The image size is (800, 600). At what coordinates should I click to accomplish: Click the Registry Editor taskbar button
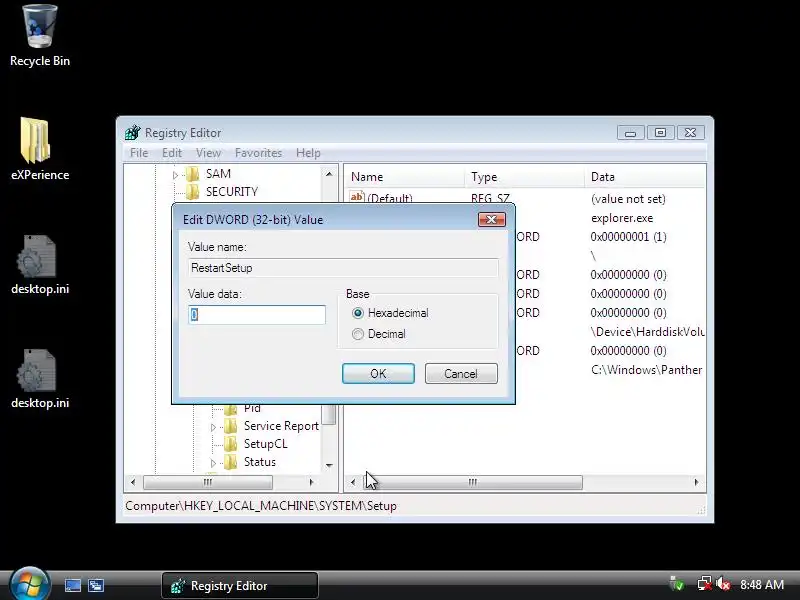tap(240, 585)
